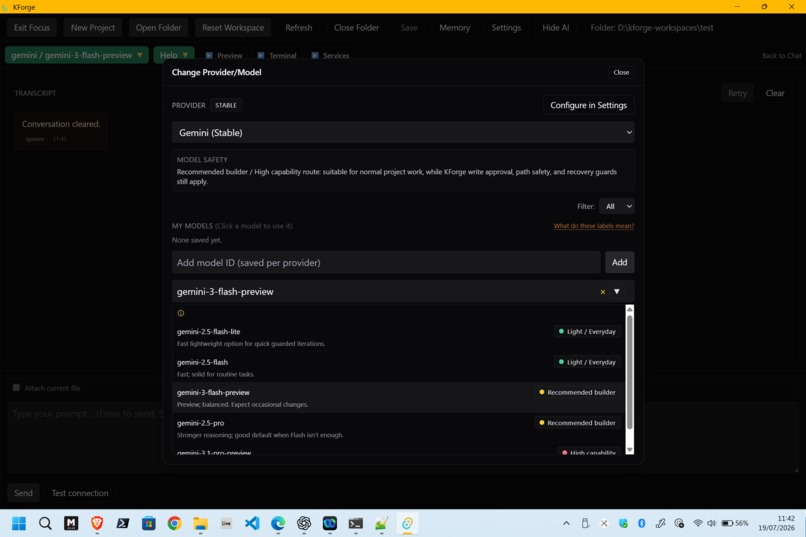806x537 pixels.
Task: Open Wi-Fi network tray icon
Action: pyautogui.click(x=698, y=523)
